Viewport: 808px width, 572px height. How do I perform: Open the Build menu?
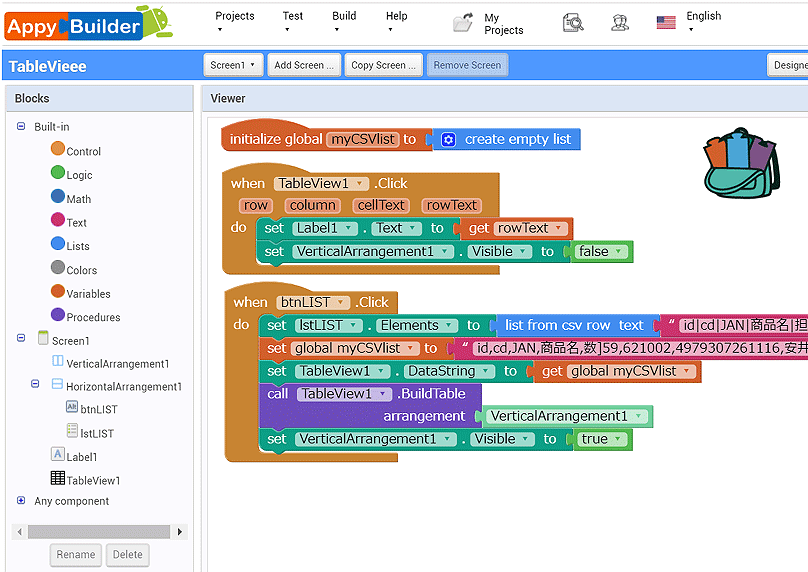[344, 22]
